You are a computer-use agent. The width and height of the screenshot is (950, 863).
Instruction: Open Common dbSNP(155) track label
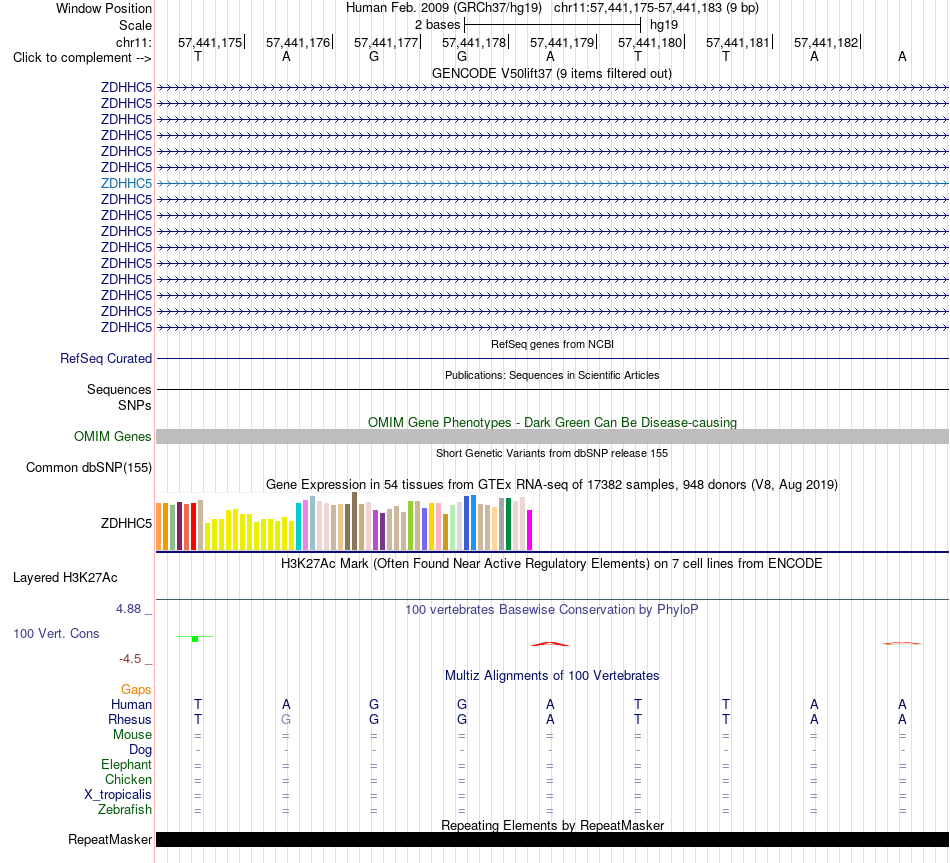coord(89,467)
